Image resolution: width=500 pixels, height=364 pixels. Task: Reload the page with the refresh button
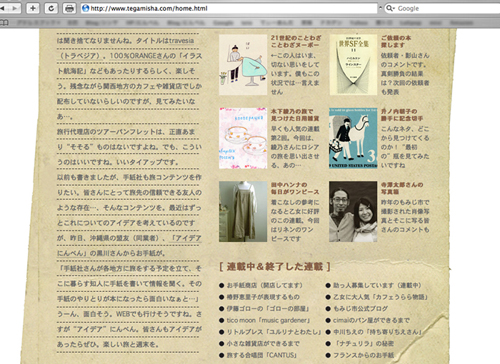coord(51,8)
